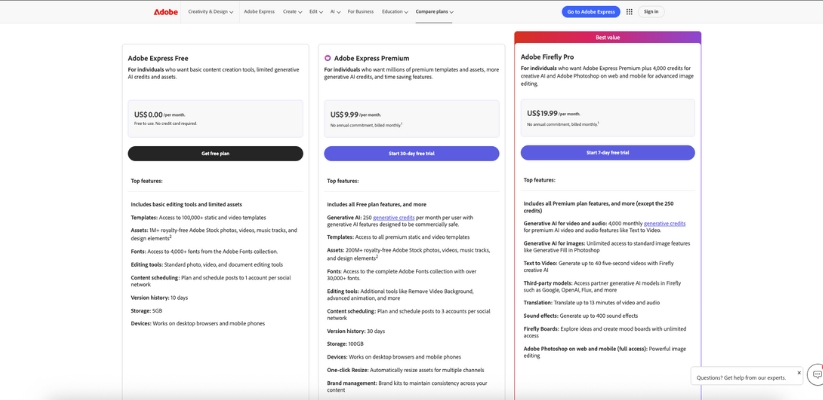Click 'Includes all Free plan features' text

point(376,205)
